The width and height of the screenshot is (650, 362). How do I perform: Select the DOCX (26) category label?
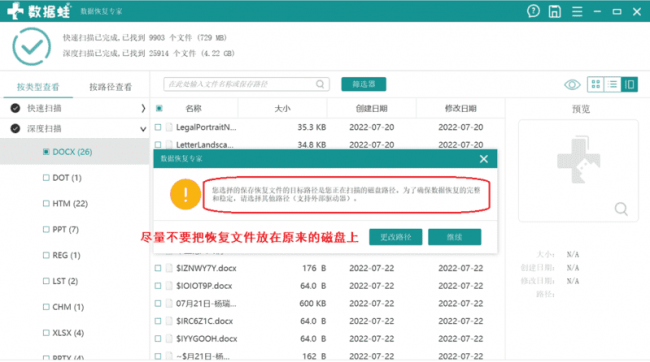click(x=73, y=152)
